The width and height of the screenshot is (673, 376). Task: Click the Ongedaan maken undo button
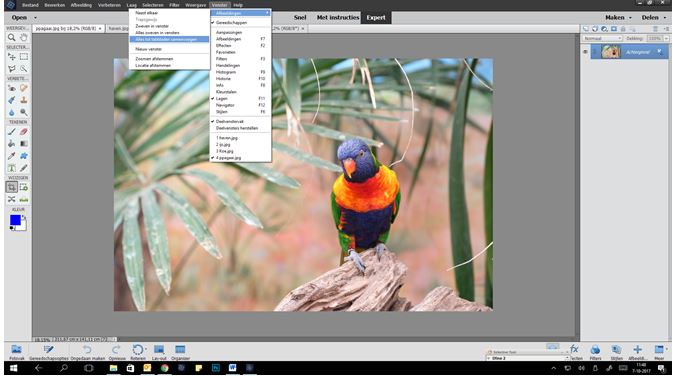click(x=88, y=352)
